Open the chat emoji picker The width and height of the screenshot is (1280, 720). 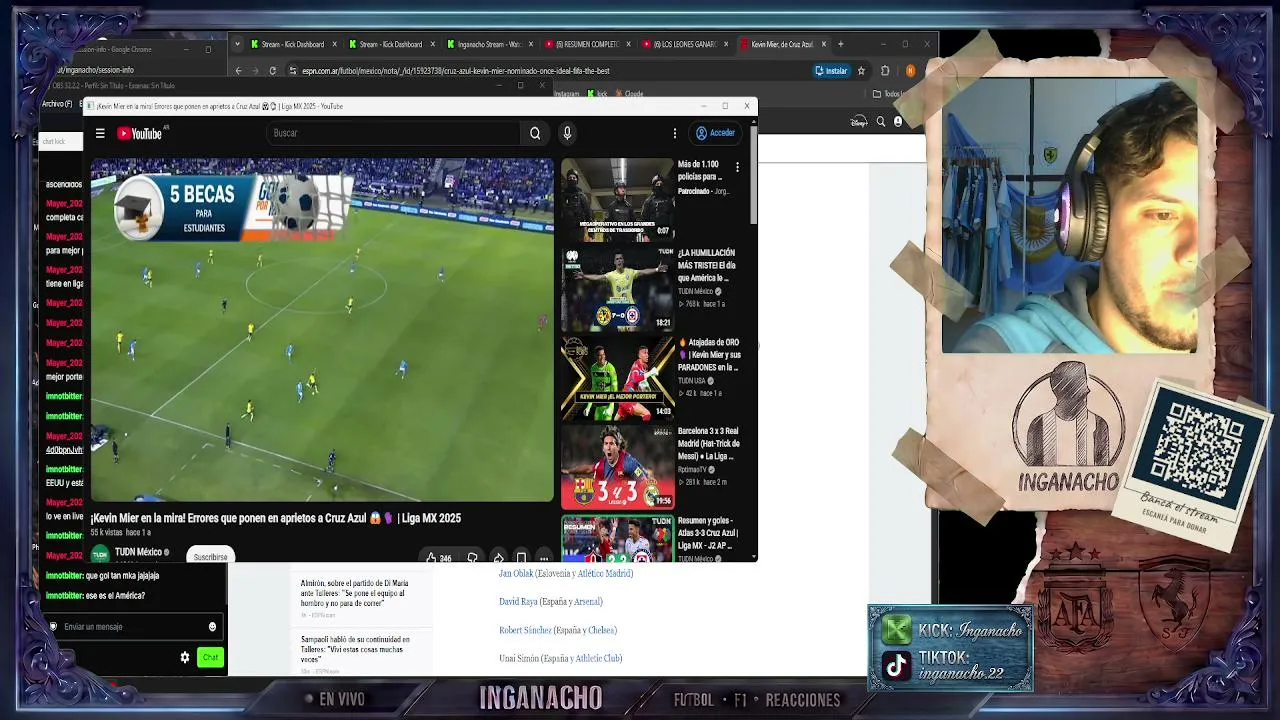point(212,627)
